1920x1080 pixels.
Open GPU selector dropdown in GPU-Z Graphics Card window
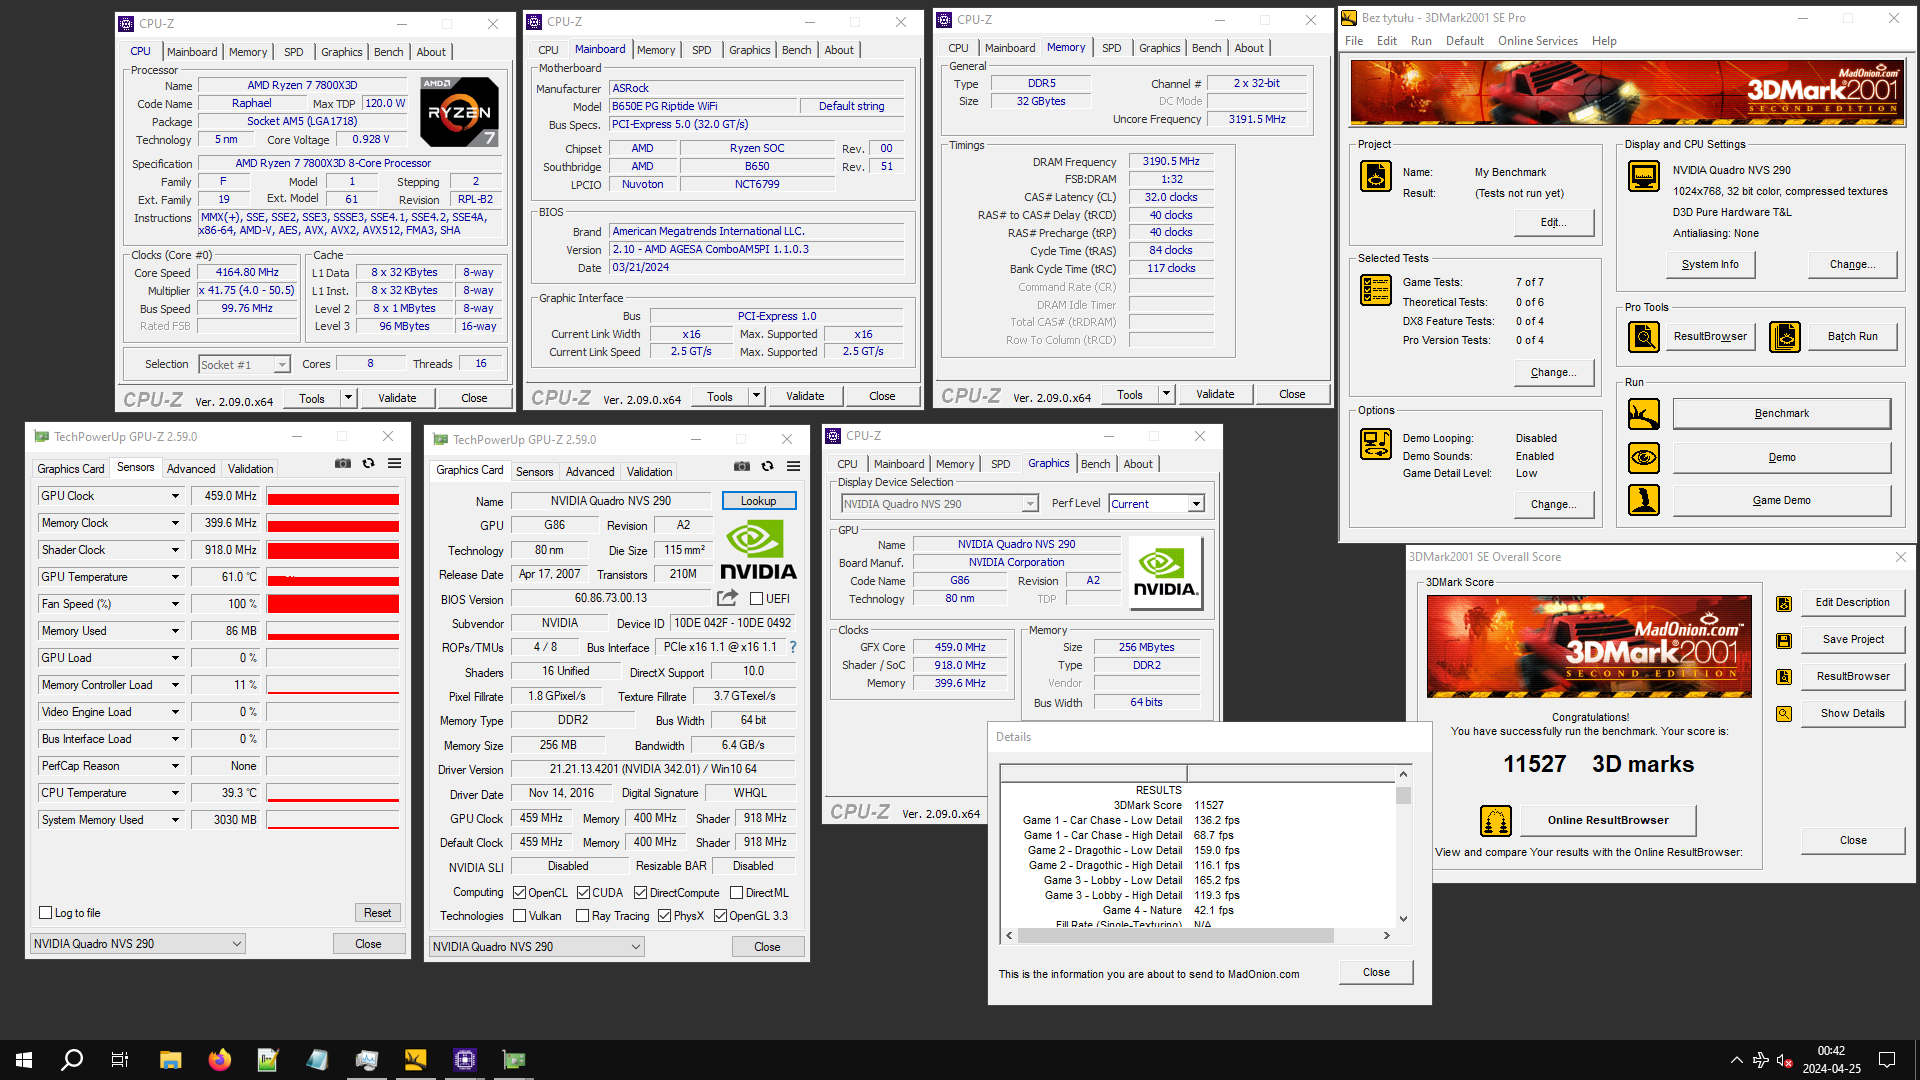click(x=536, y=947)
